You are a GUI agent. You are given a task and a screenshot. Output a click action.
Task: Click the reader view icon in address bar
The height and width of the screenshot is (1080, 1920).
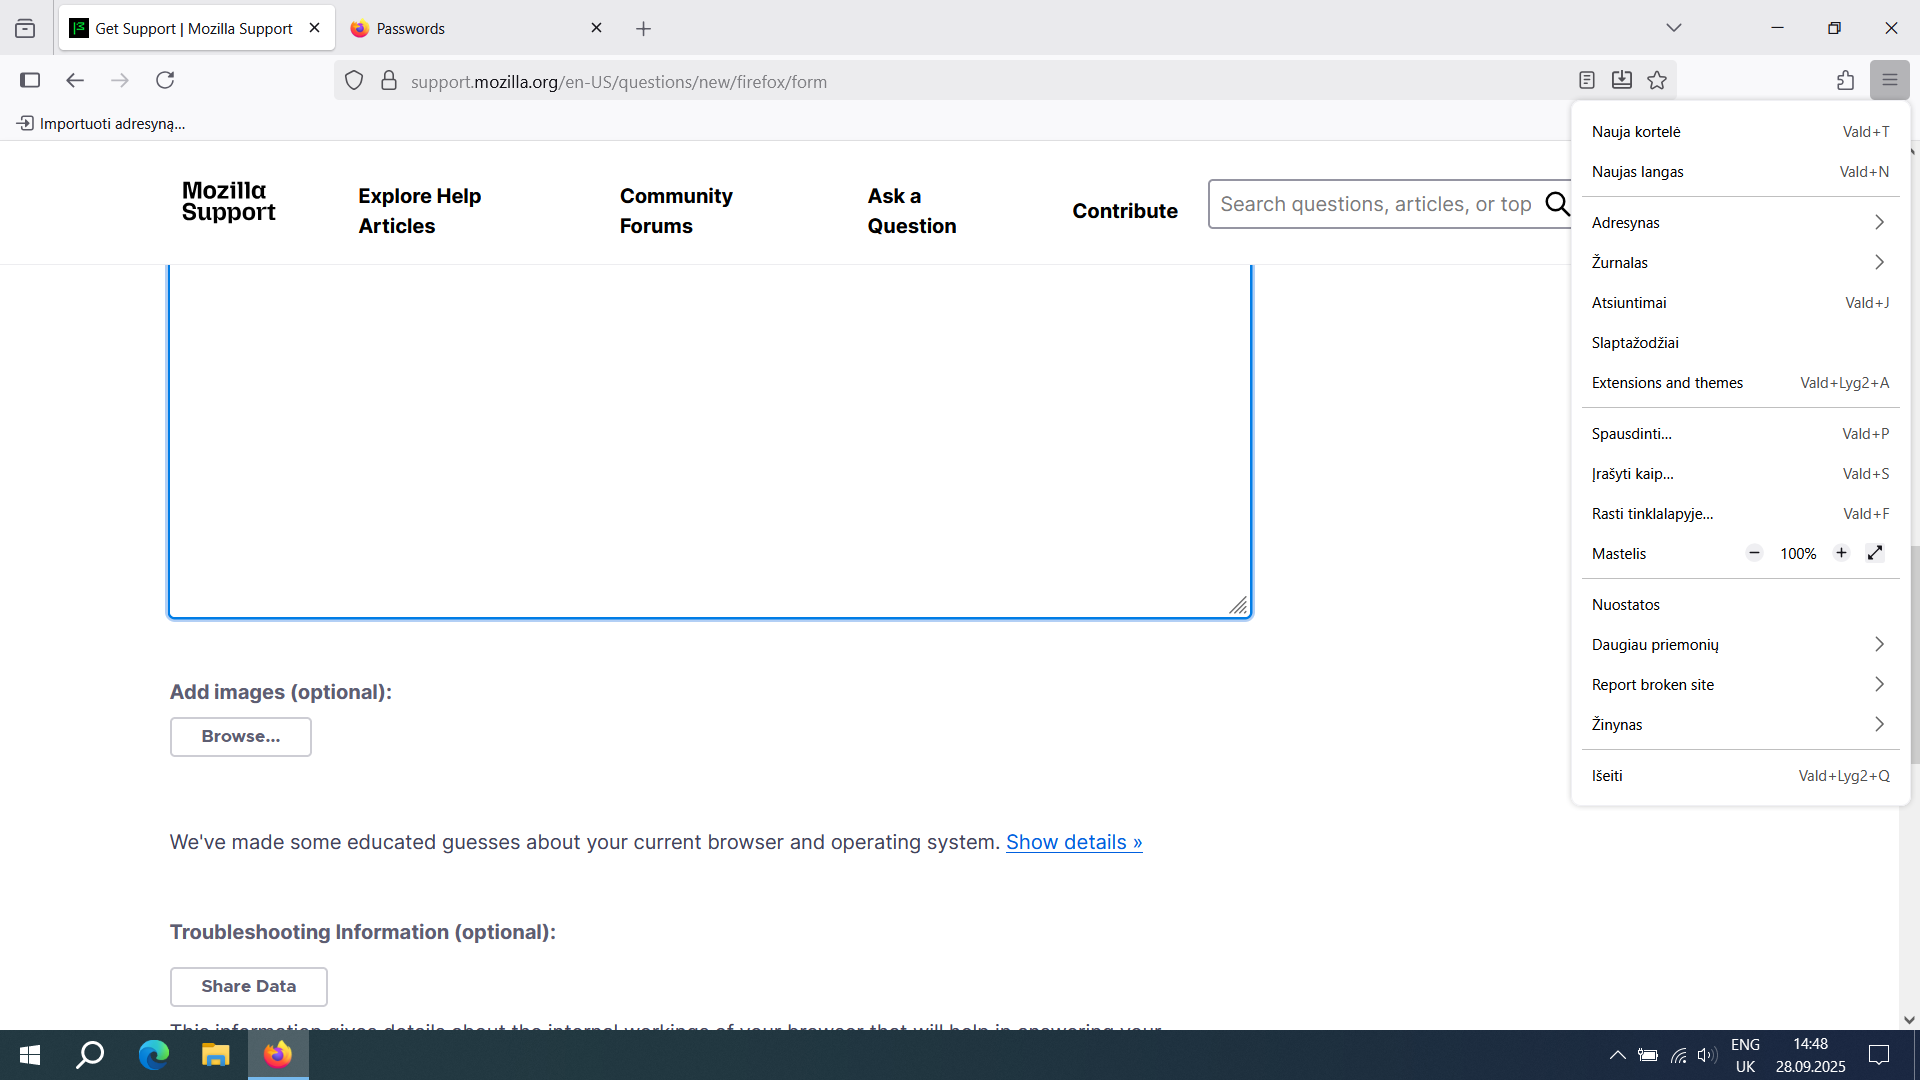tap(1587, 80)
